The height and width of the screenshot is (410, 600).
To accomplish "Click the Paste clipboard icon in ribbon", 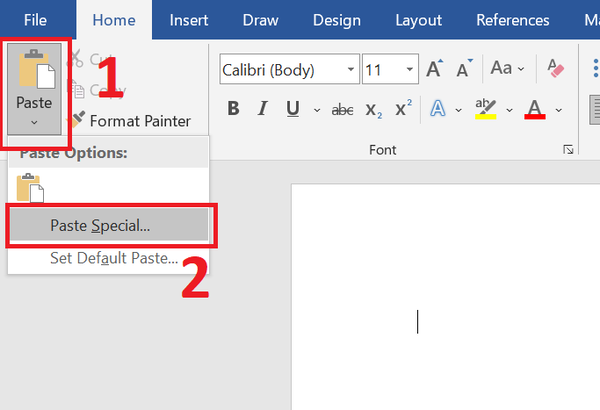I will (37, 69).
